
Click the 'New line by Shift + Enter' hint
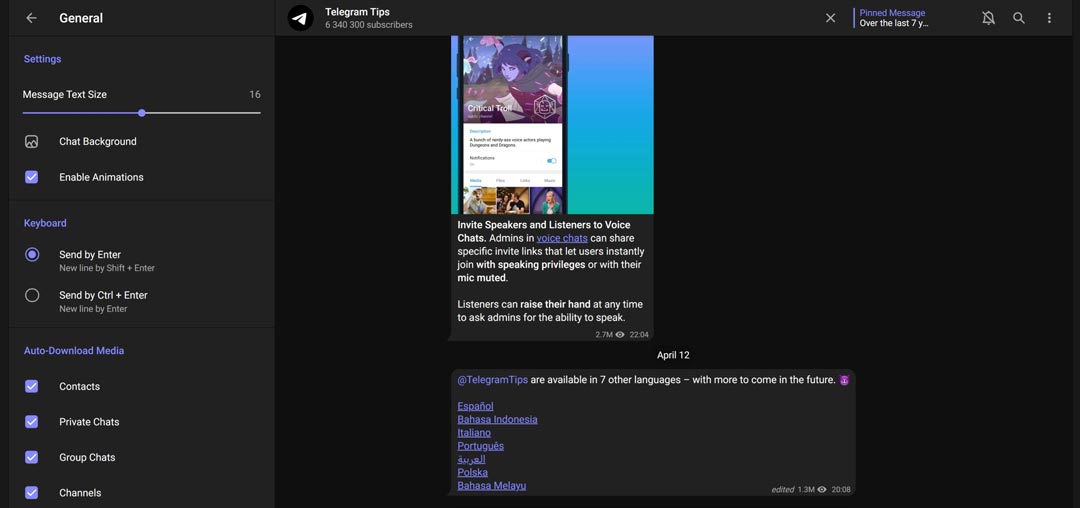(x=107, y=268)
